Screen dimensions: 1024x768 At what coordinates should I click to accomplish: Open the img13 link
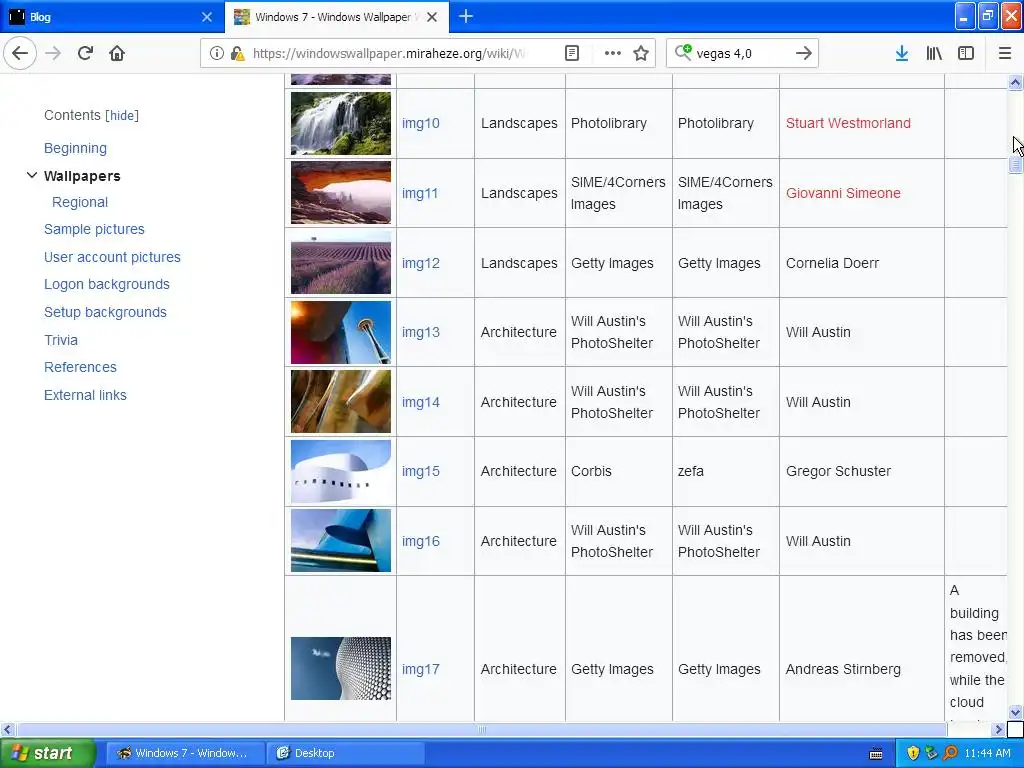point(421,332)
